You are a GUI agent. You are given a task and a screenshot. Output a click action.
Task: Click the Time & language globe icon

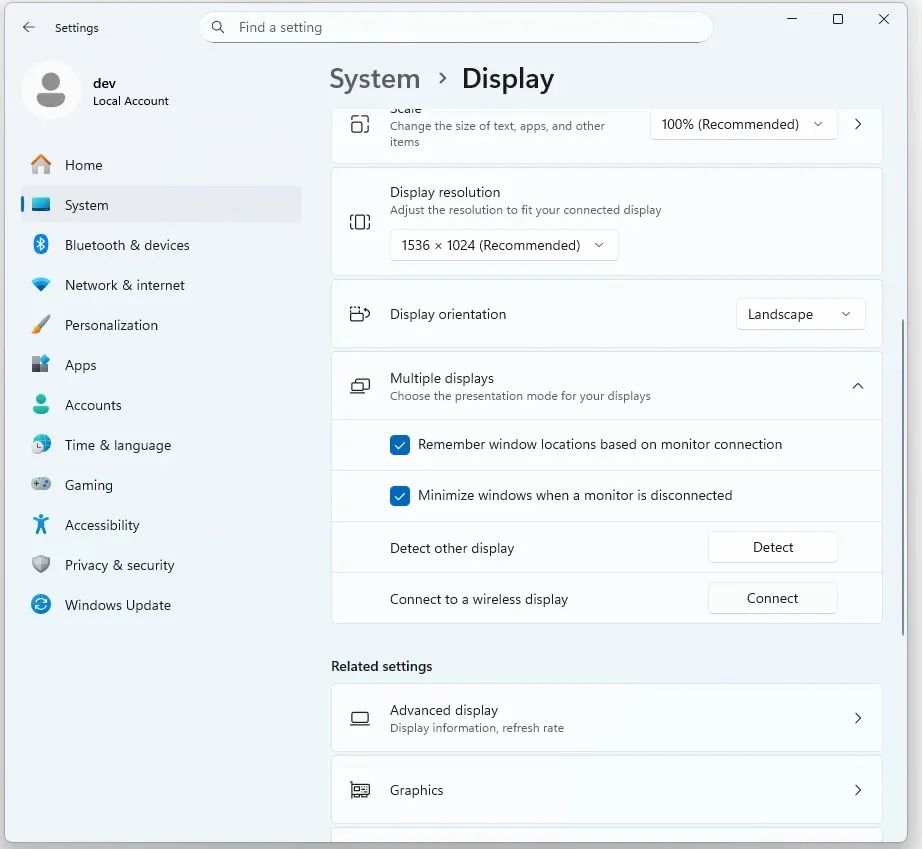click(41, 444)
